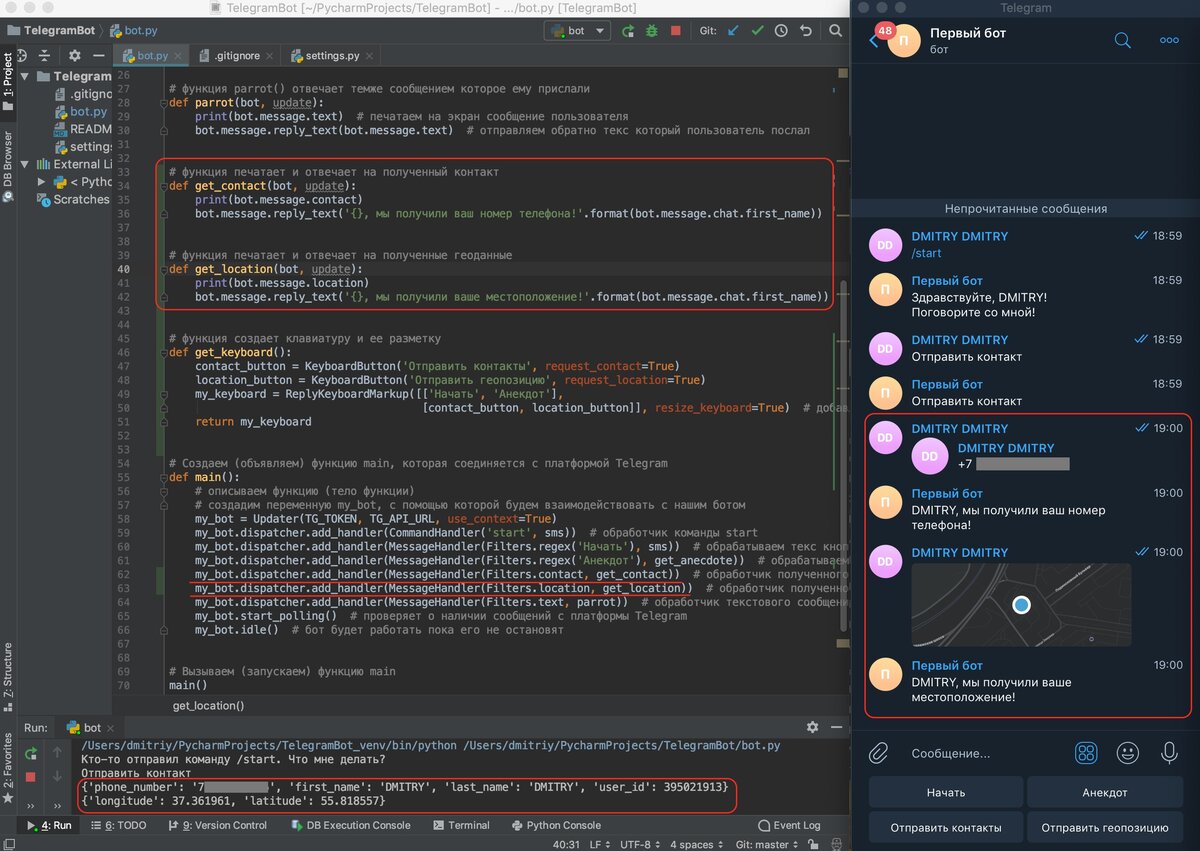Select .gitignore in the project tree
This screenshot has width=1200, height=851.
[83, 94]
